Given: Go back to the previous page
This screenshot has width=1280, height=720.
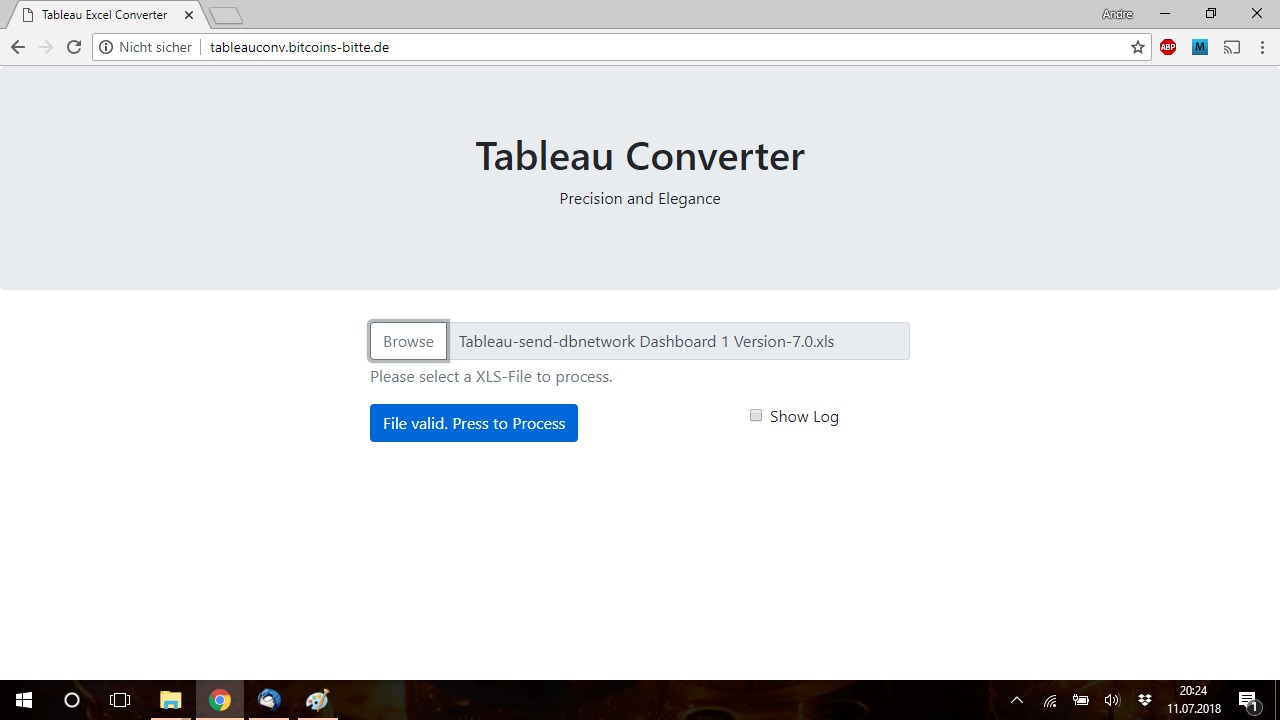Looking at the screenshot, I should click(x=17, y=47).
